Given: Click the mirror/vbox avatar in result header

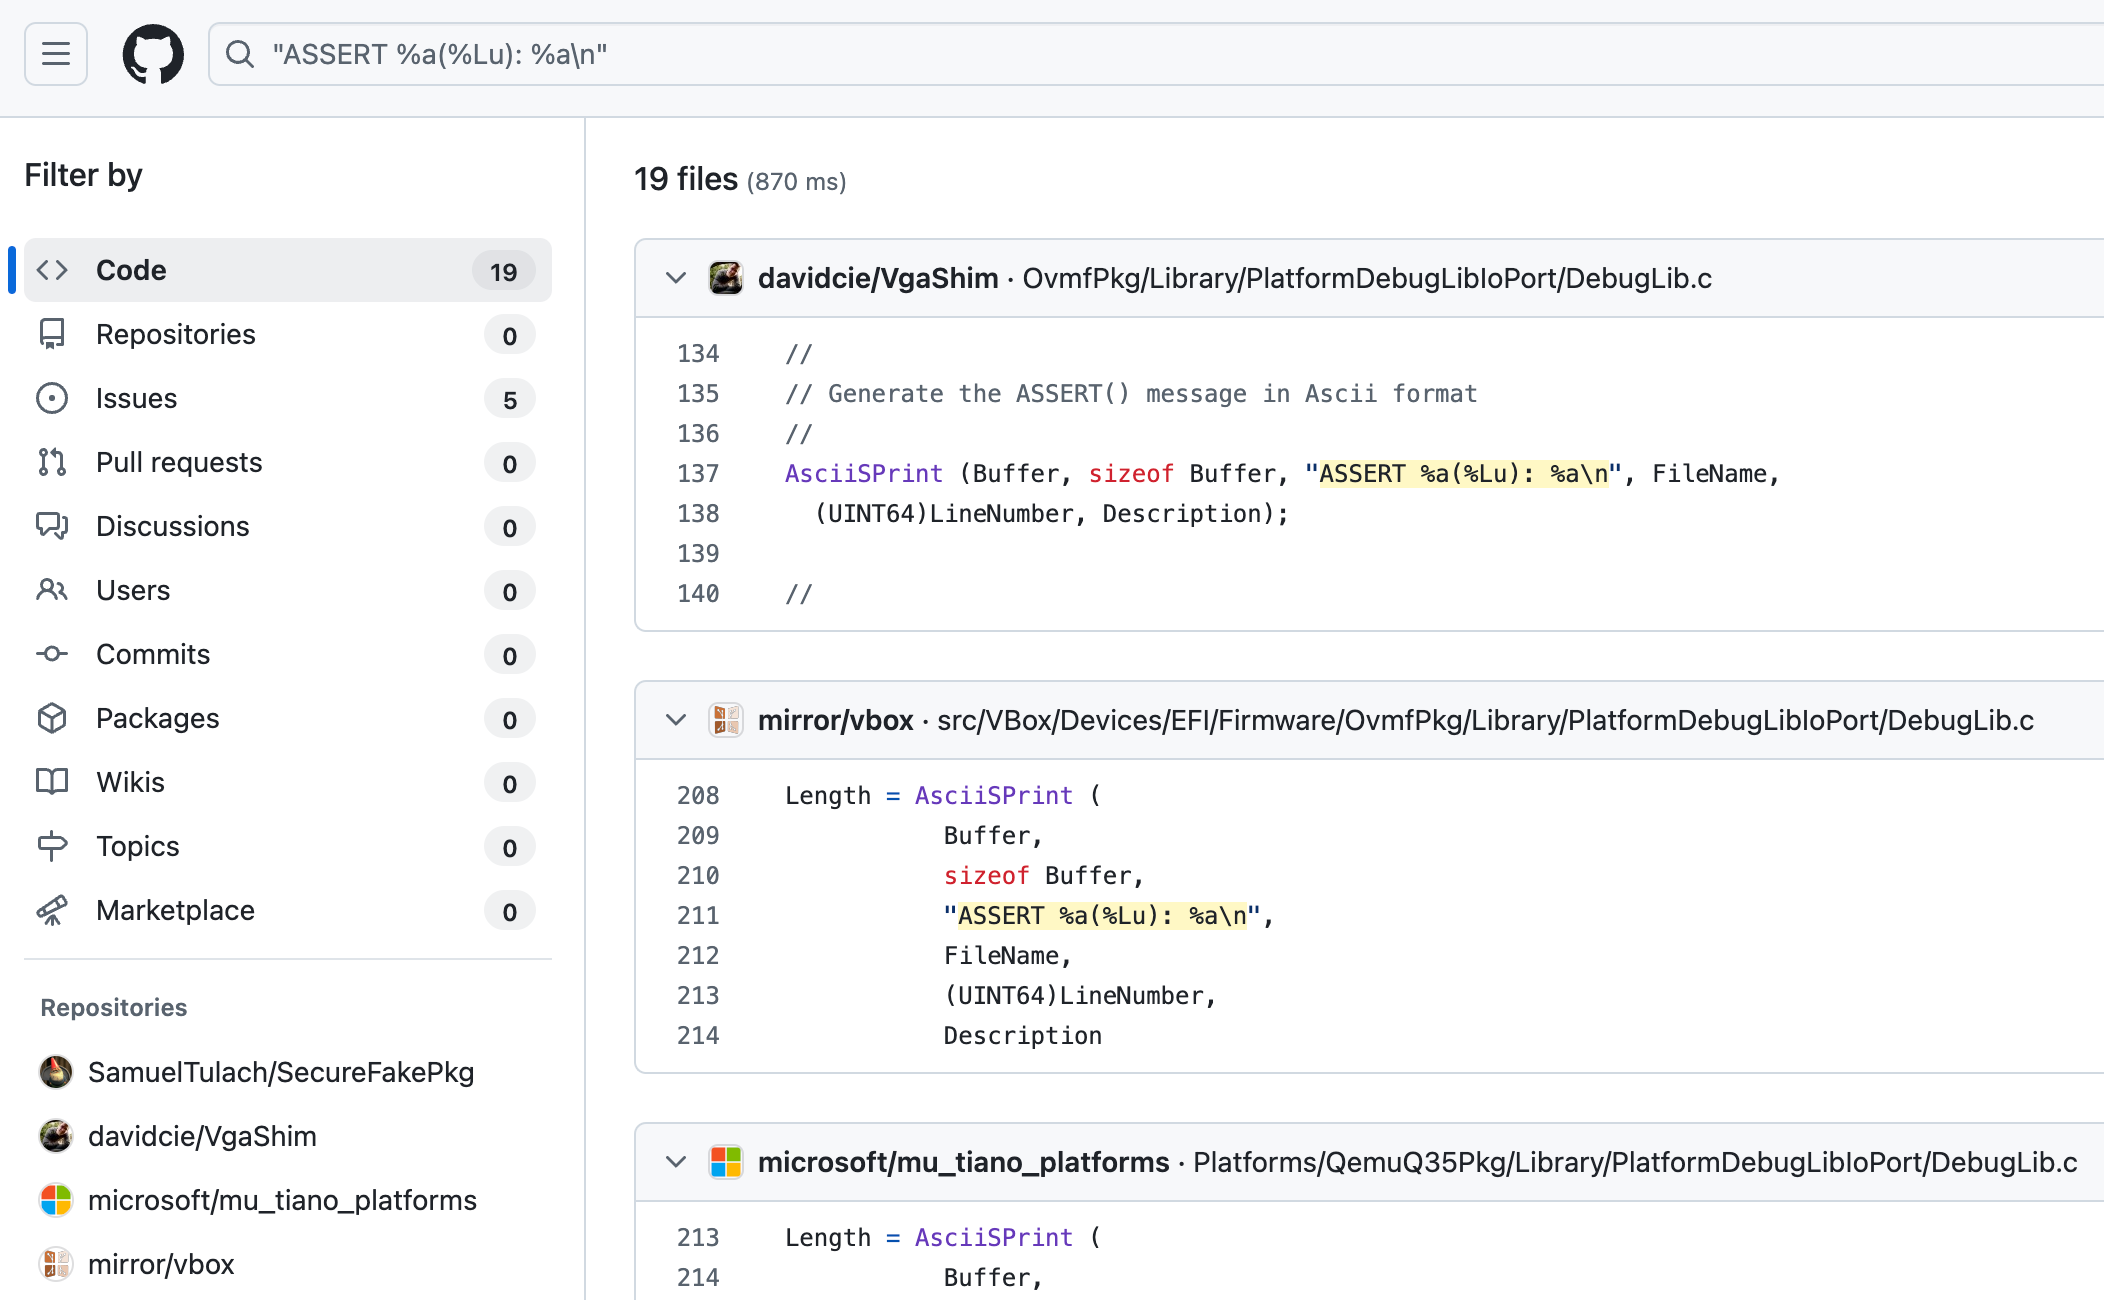Looking at the screenshot, I should (x=726, y=720).
